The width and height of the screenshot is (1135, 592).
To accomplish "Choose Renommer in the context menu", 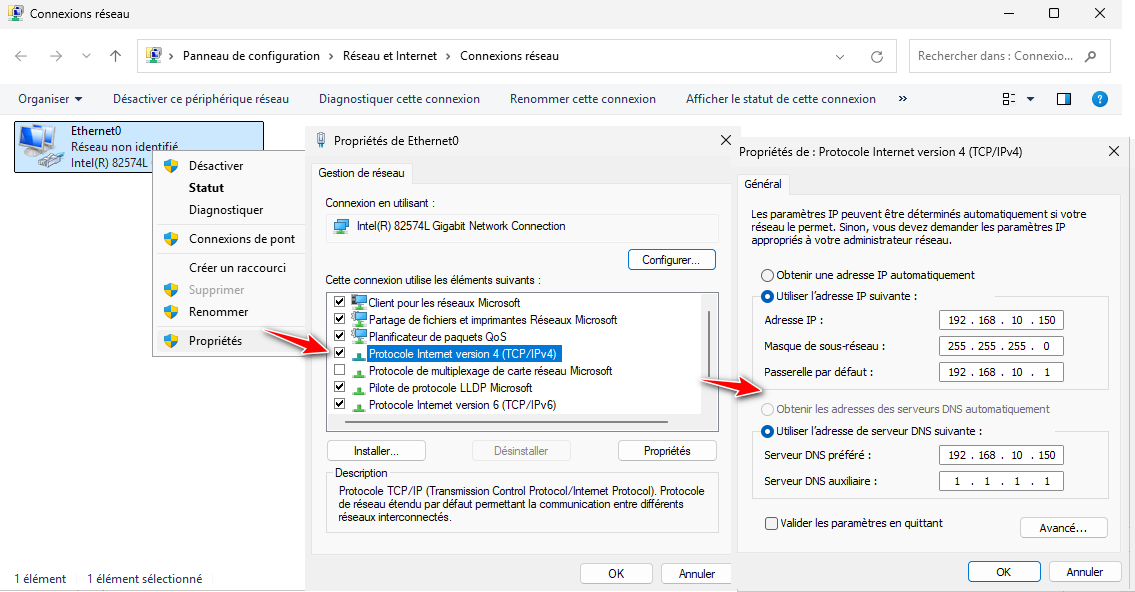I will pyautogui.click(x=219, y=312).
